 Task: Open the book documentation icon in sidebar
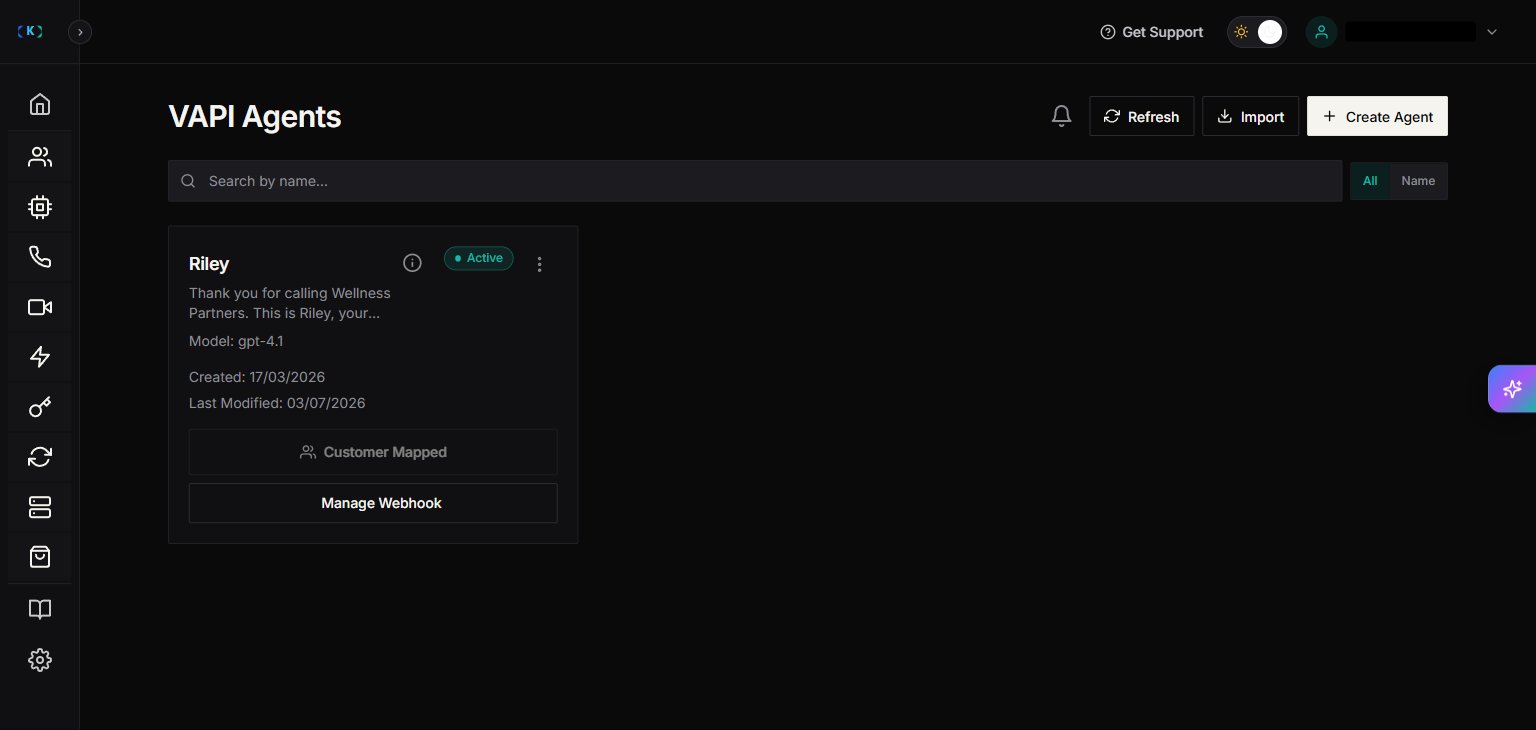tap(40, 609)
